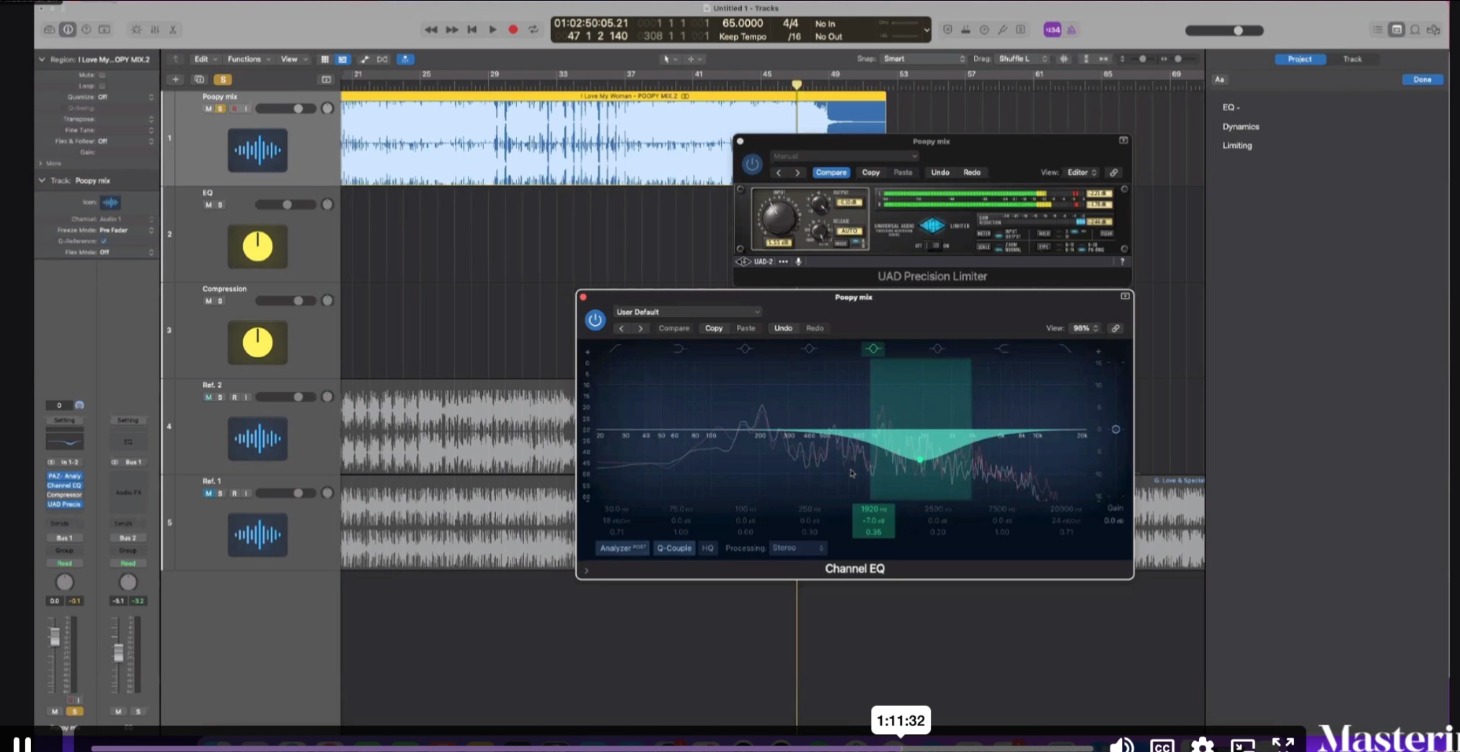Open the Manual preset dropdown in limiter window
The height and width of the screenshot is (752, 1460).
click(x=843, y=156)
